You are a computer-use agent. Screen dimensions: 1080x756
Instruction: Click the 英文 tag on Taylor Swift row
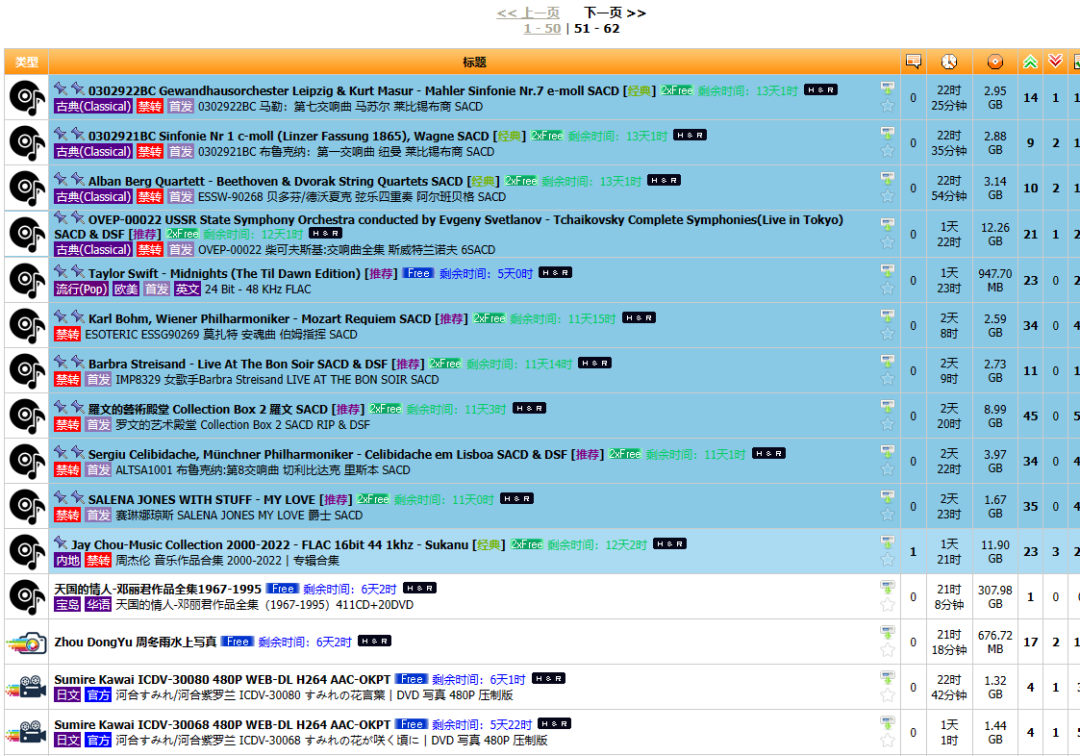point(187,289)
